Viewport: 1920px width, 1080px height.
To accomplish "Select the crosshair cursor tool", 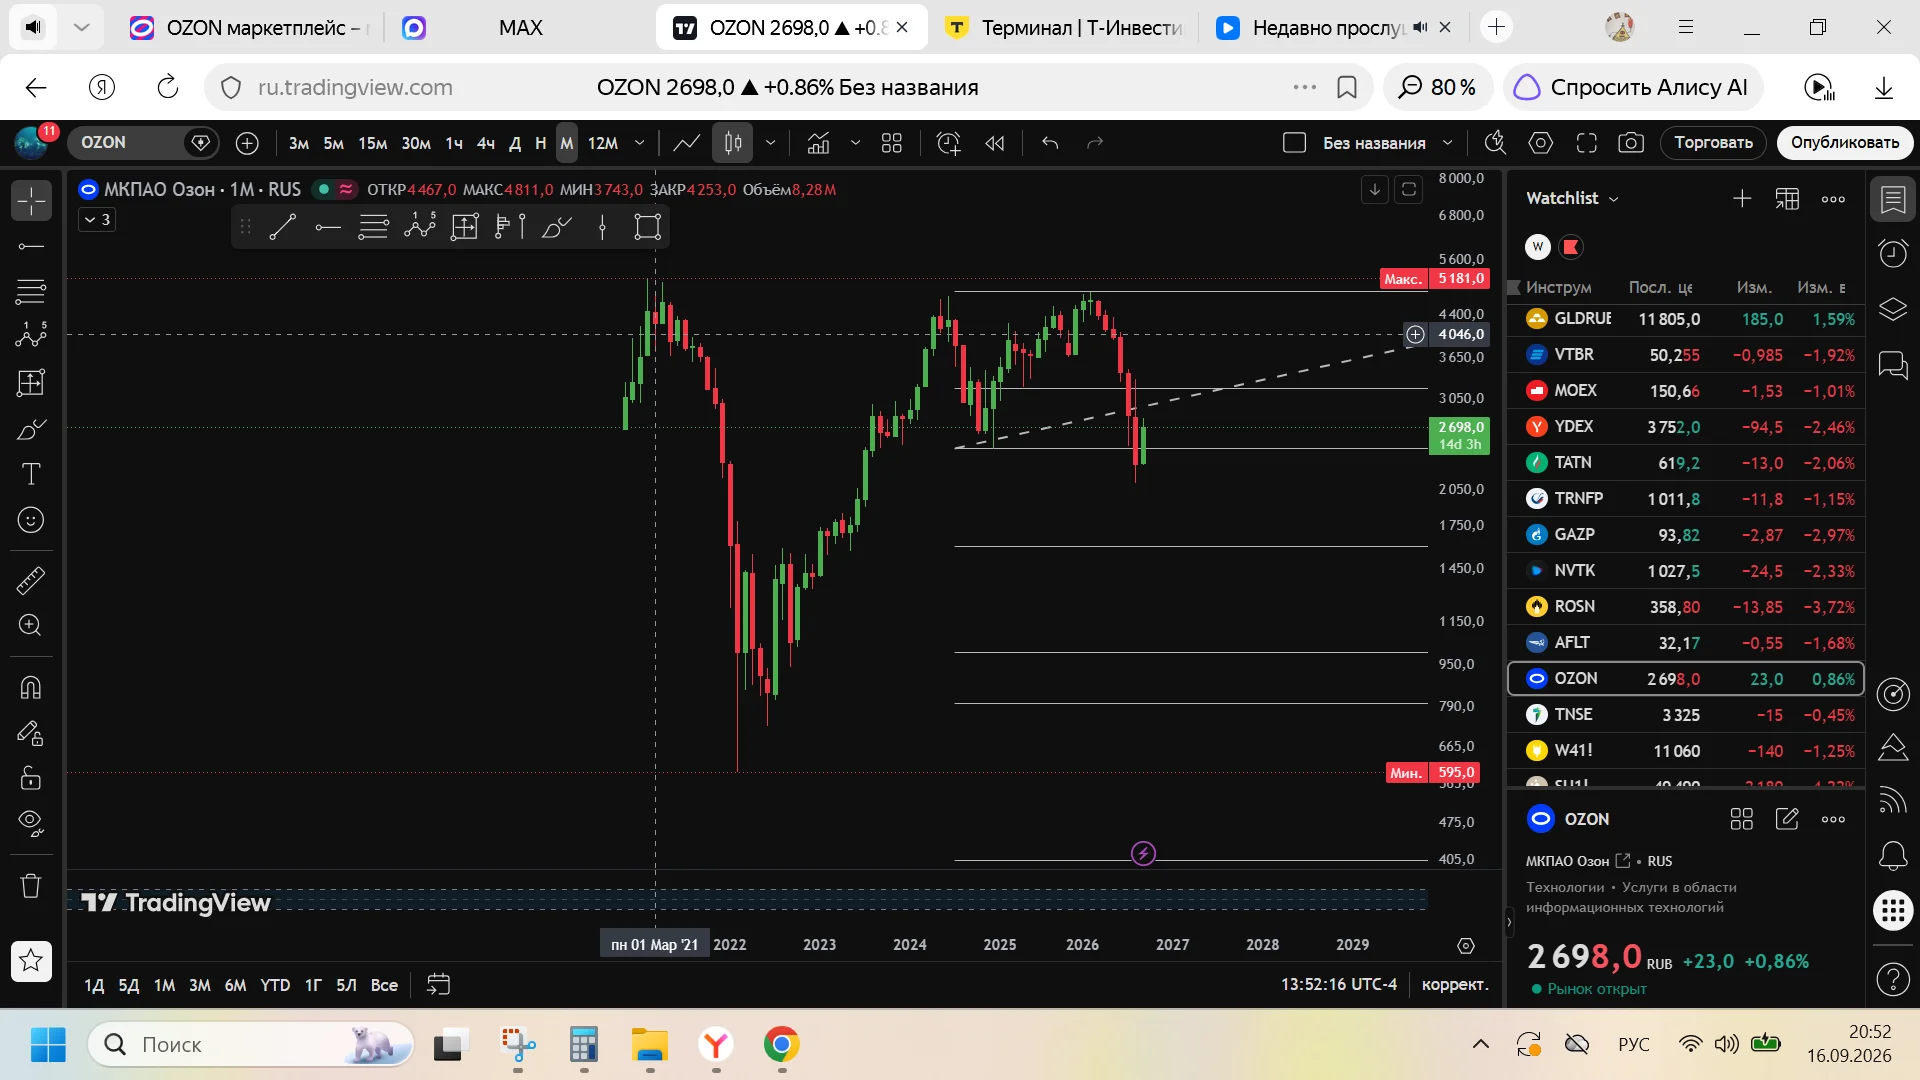I will coord(31,200).
